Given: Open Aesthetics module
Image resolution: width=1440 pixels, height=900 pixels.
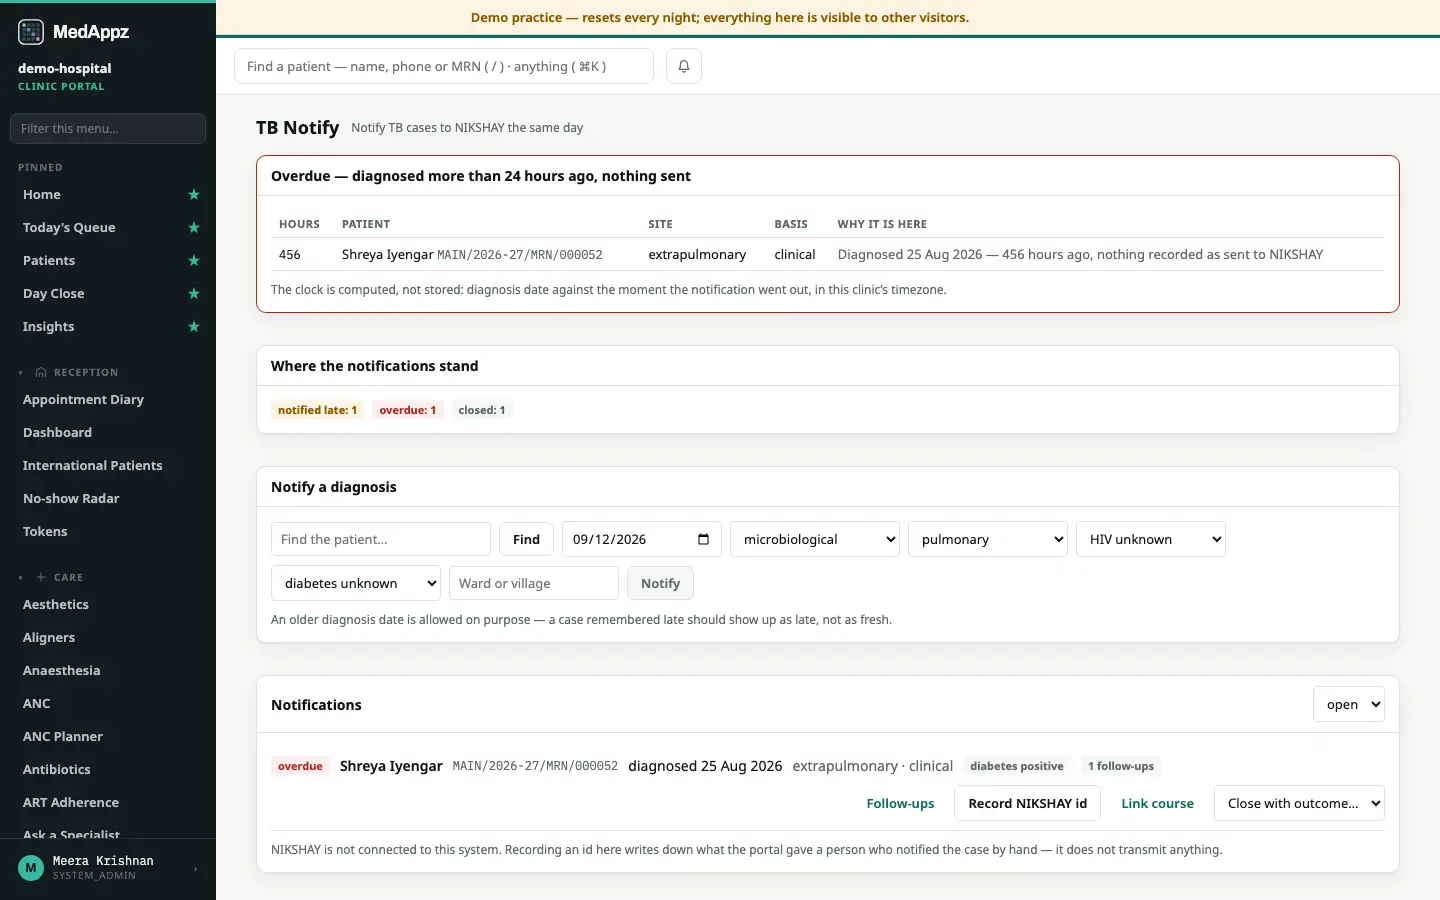Looking at the screenshot, I should pos(56,605).
